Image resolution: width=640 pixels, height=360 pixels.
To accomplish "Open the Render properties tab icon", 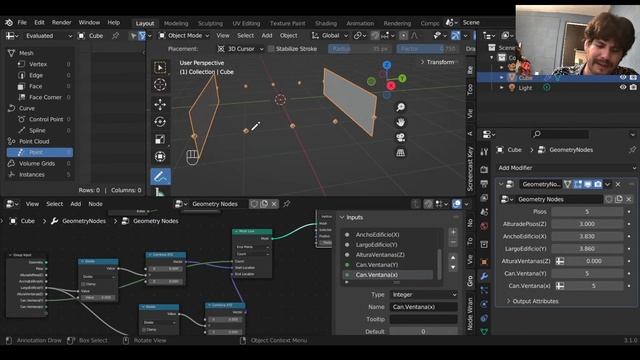I will 484,169.
